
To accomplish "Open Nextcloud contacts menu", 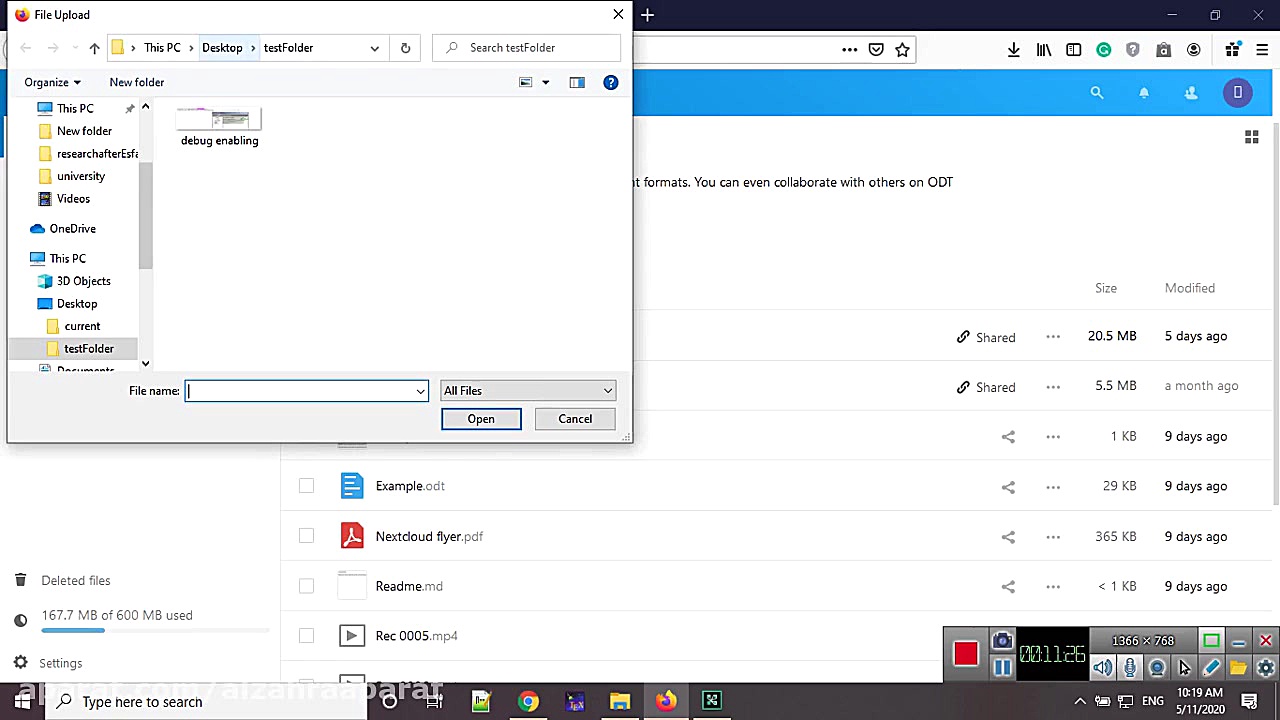I will coord(1191,93).
